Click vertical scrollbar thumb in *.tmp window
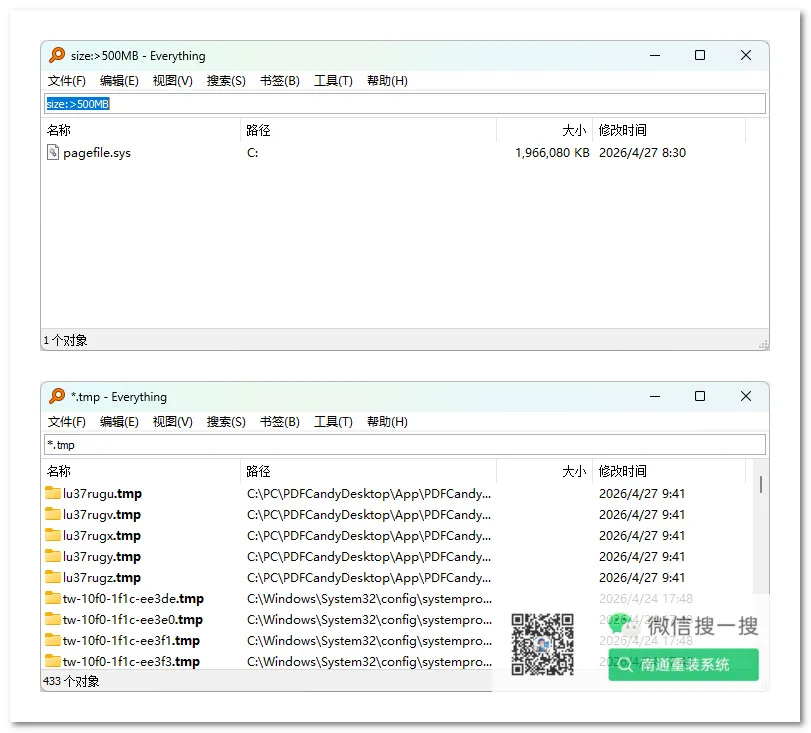811x733 pixels. coord(760,484)
